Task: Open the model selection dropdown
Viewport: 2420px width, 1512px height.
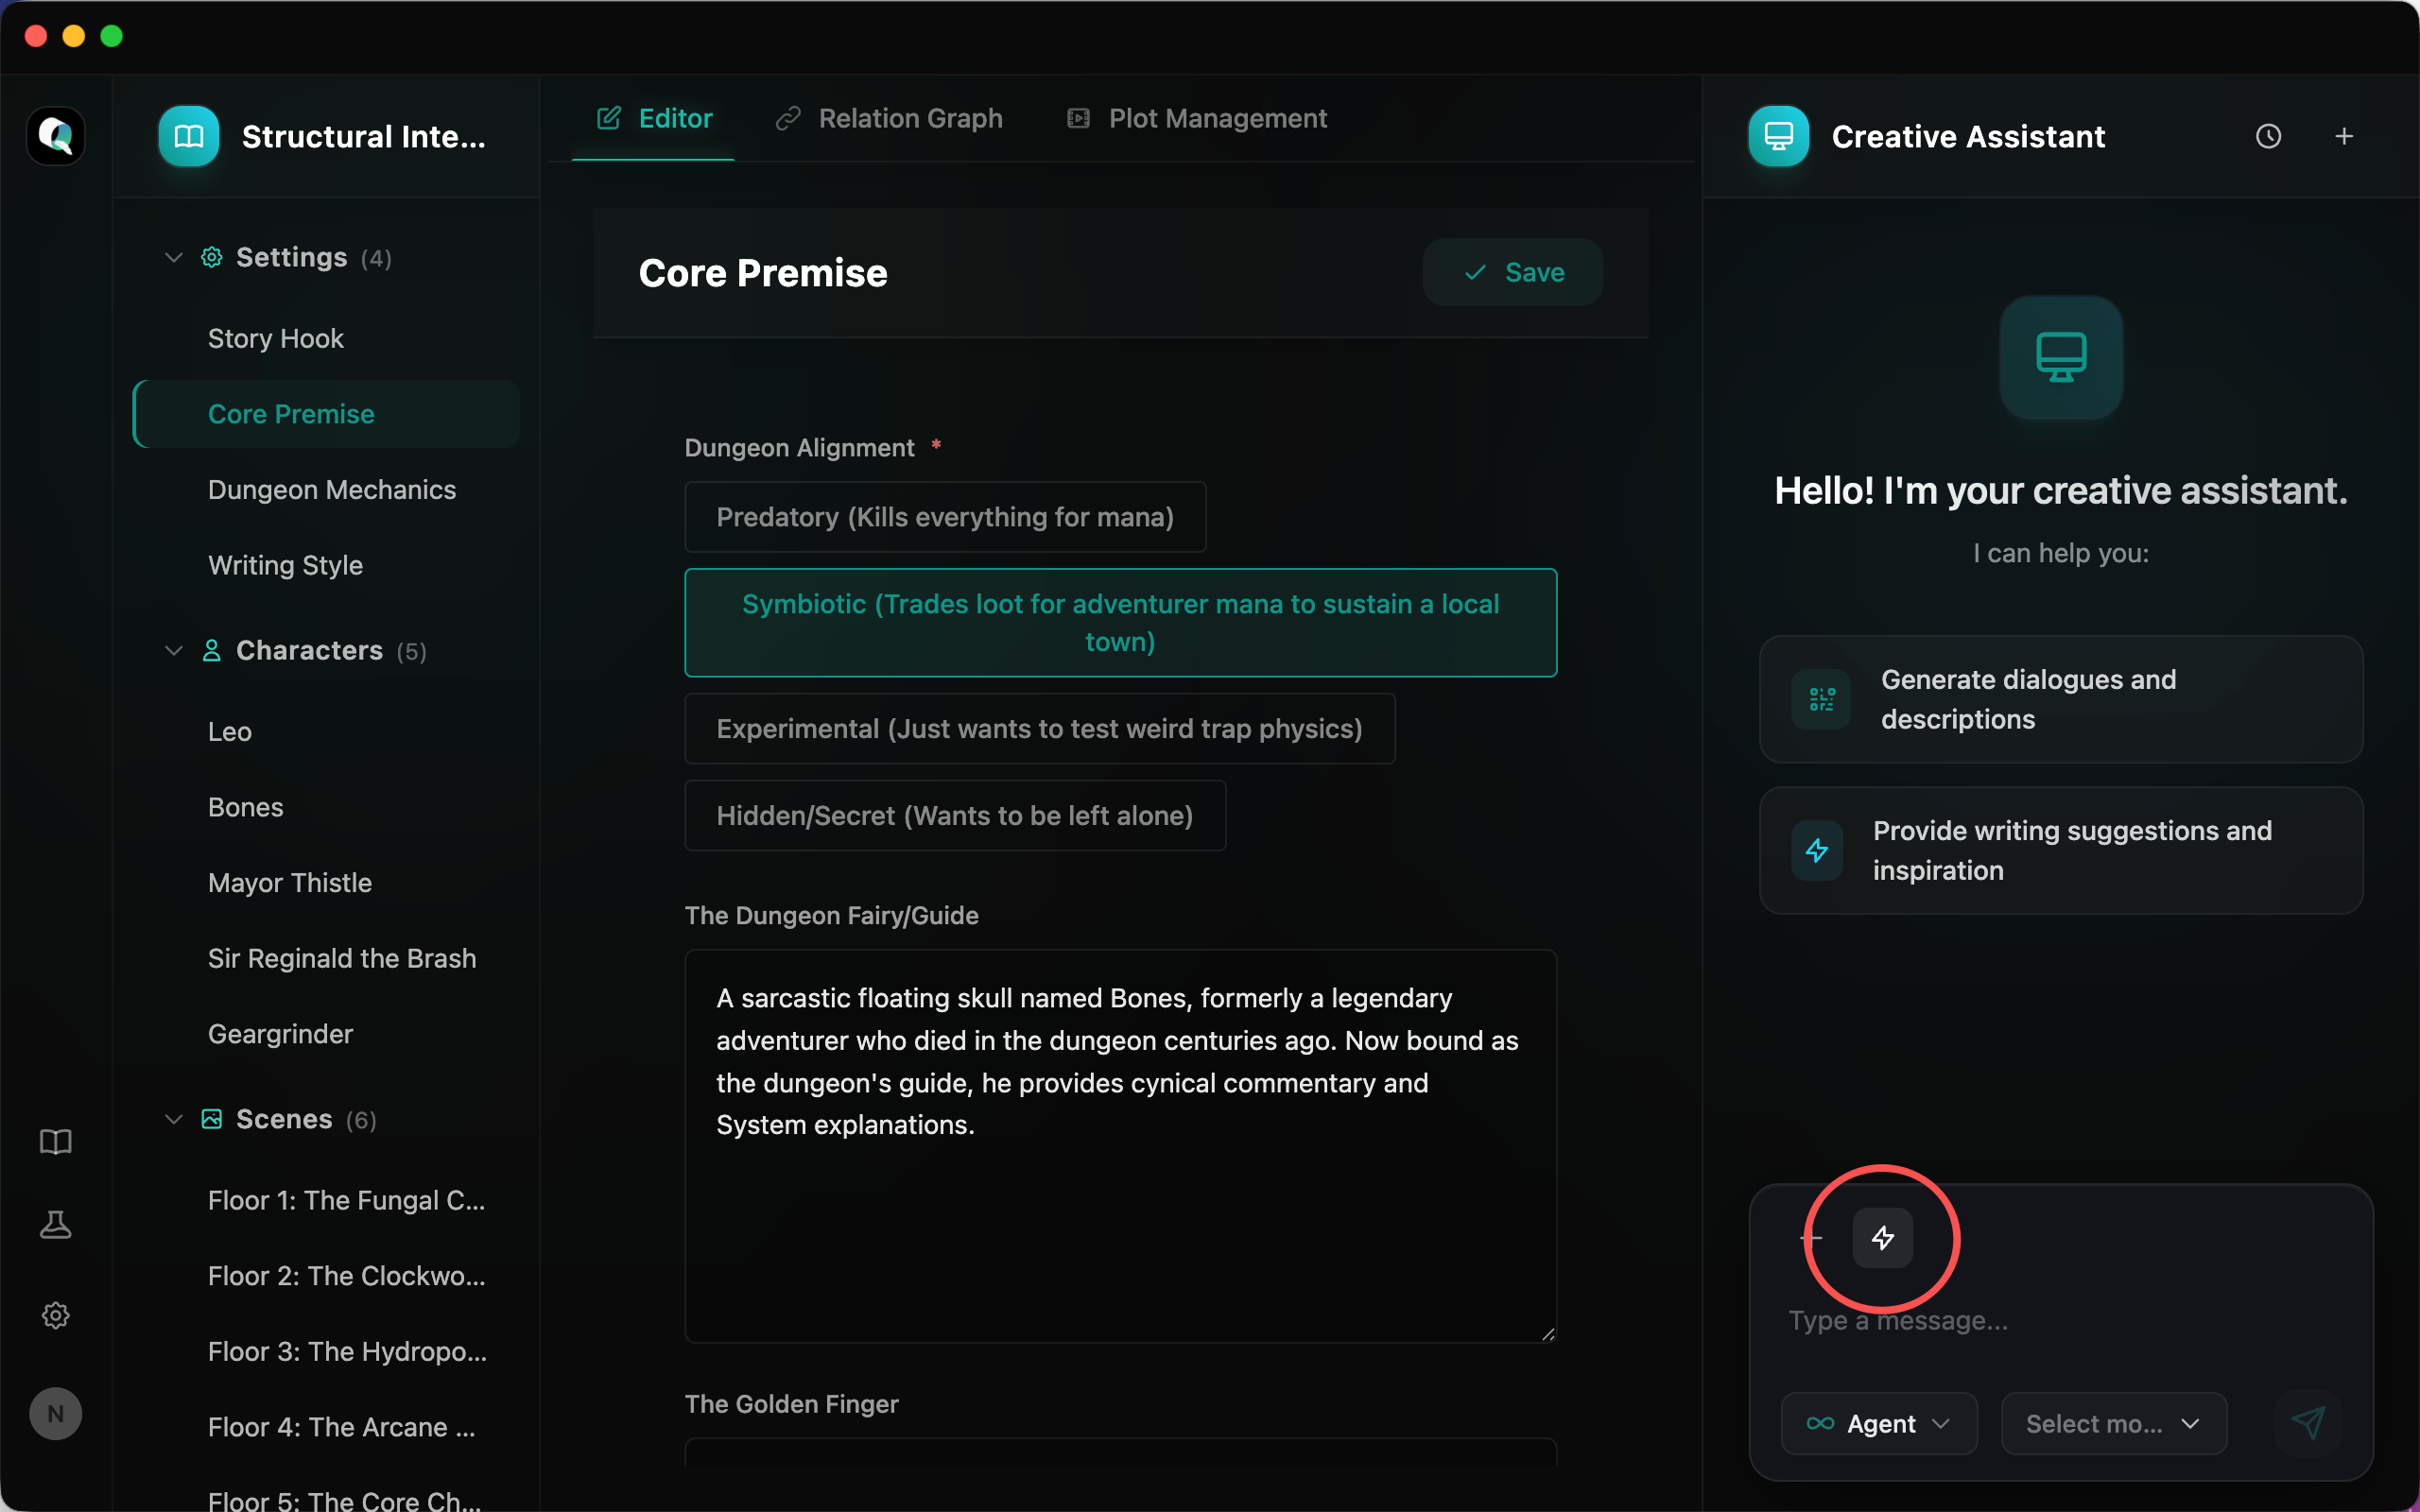Action: tap(2110, 1423)
